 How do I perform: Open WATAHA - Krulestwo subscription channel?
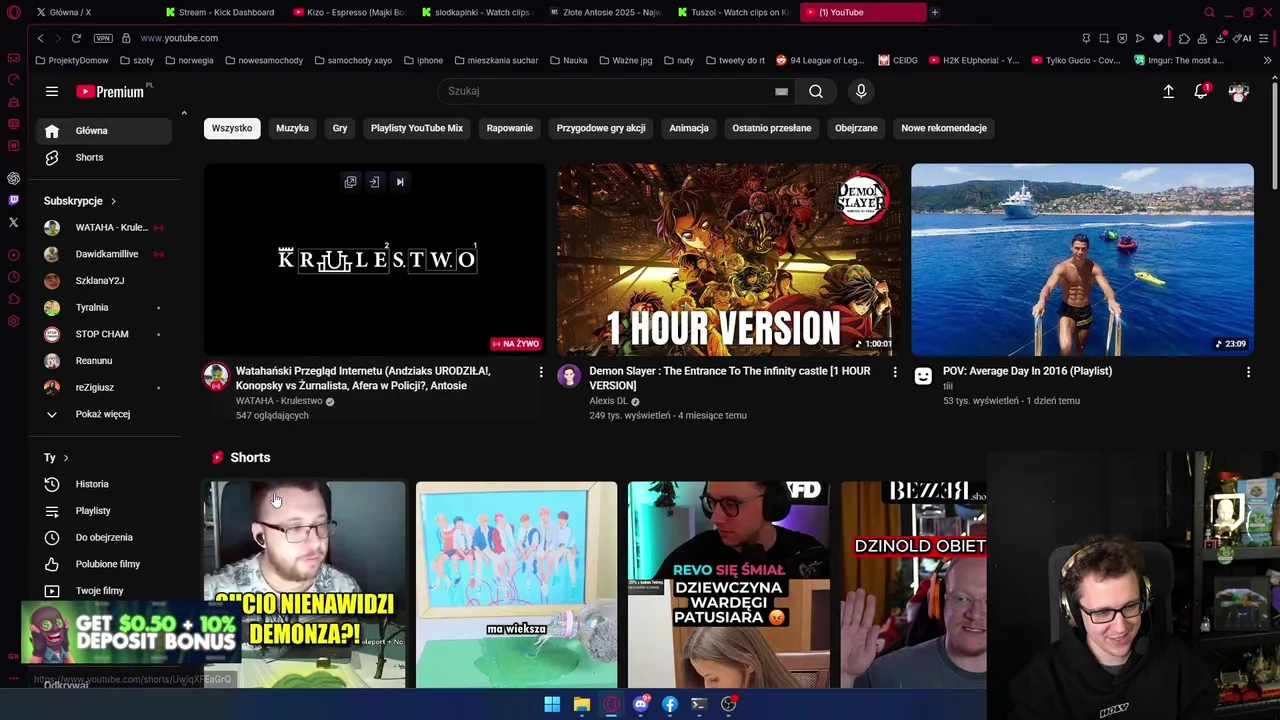[x=104, y=228]
